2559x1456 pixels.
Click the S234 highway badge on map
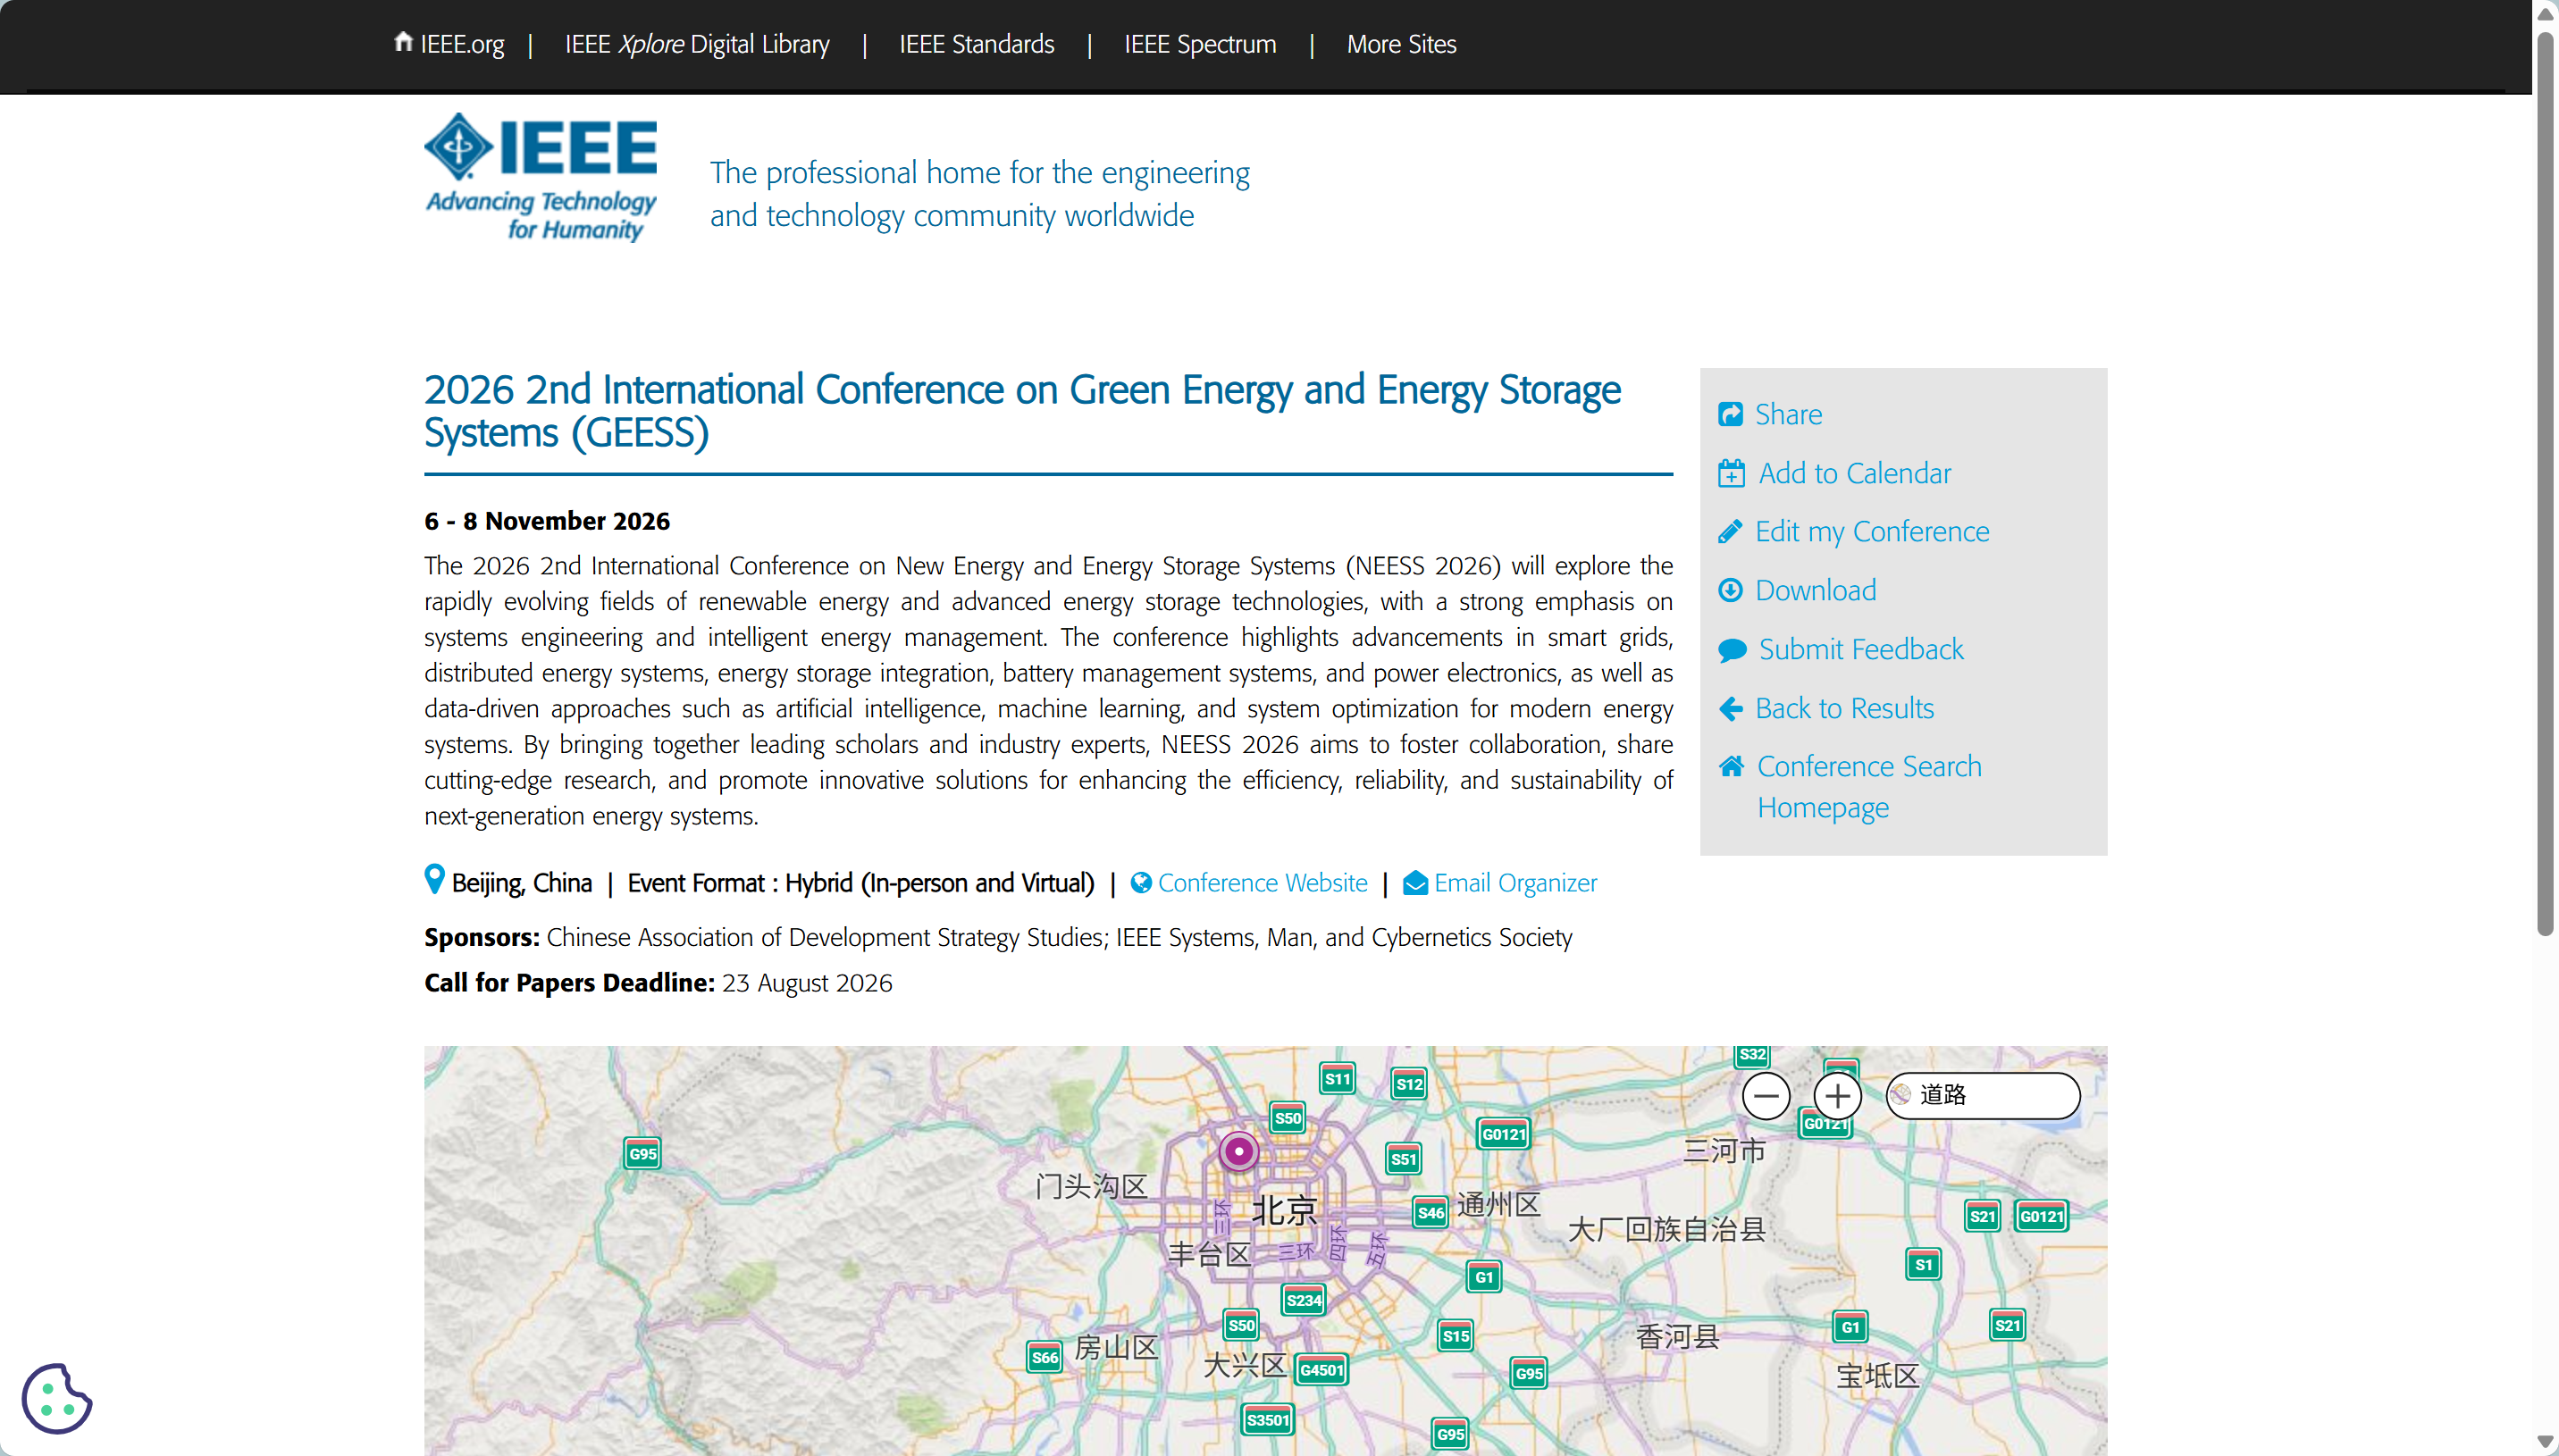1303,1300
